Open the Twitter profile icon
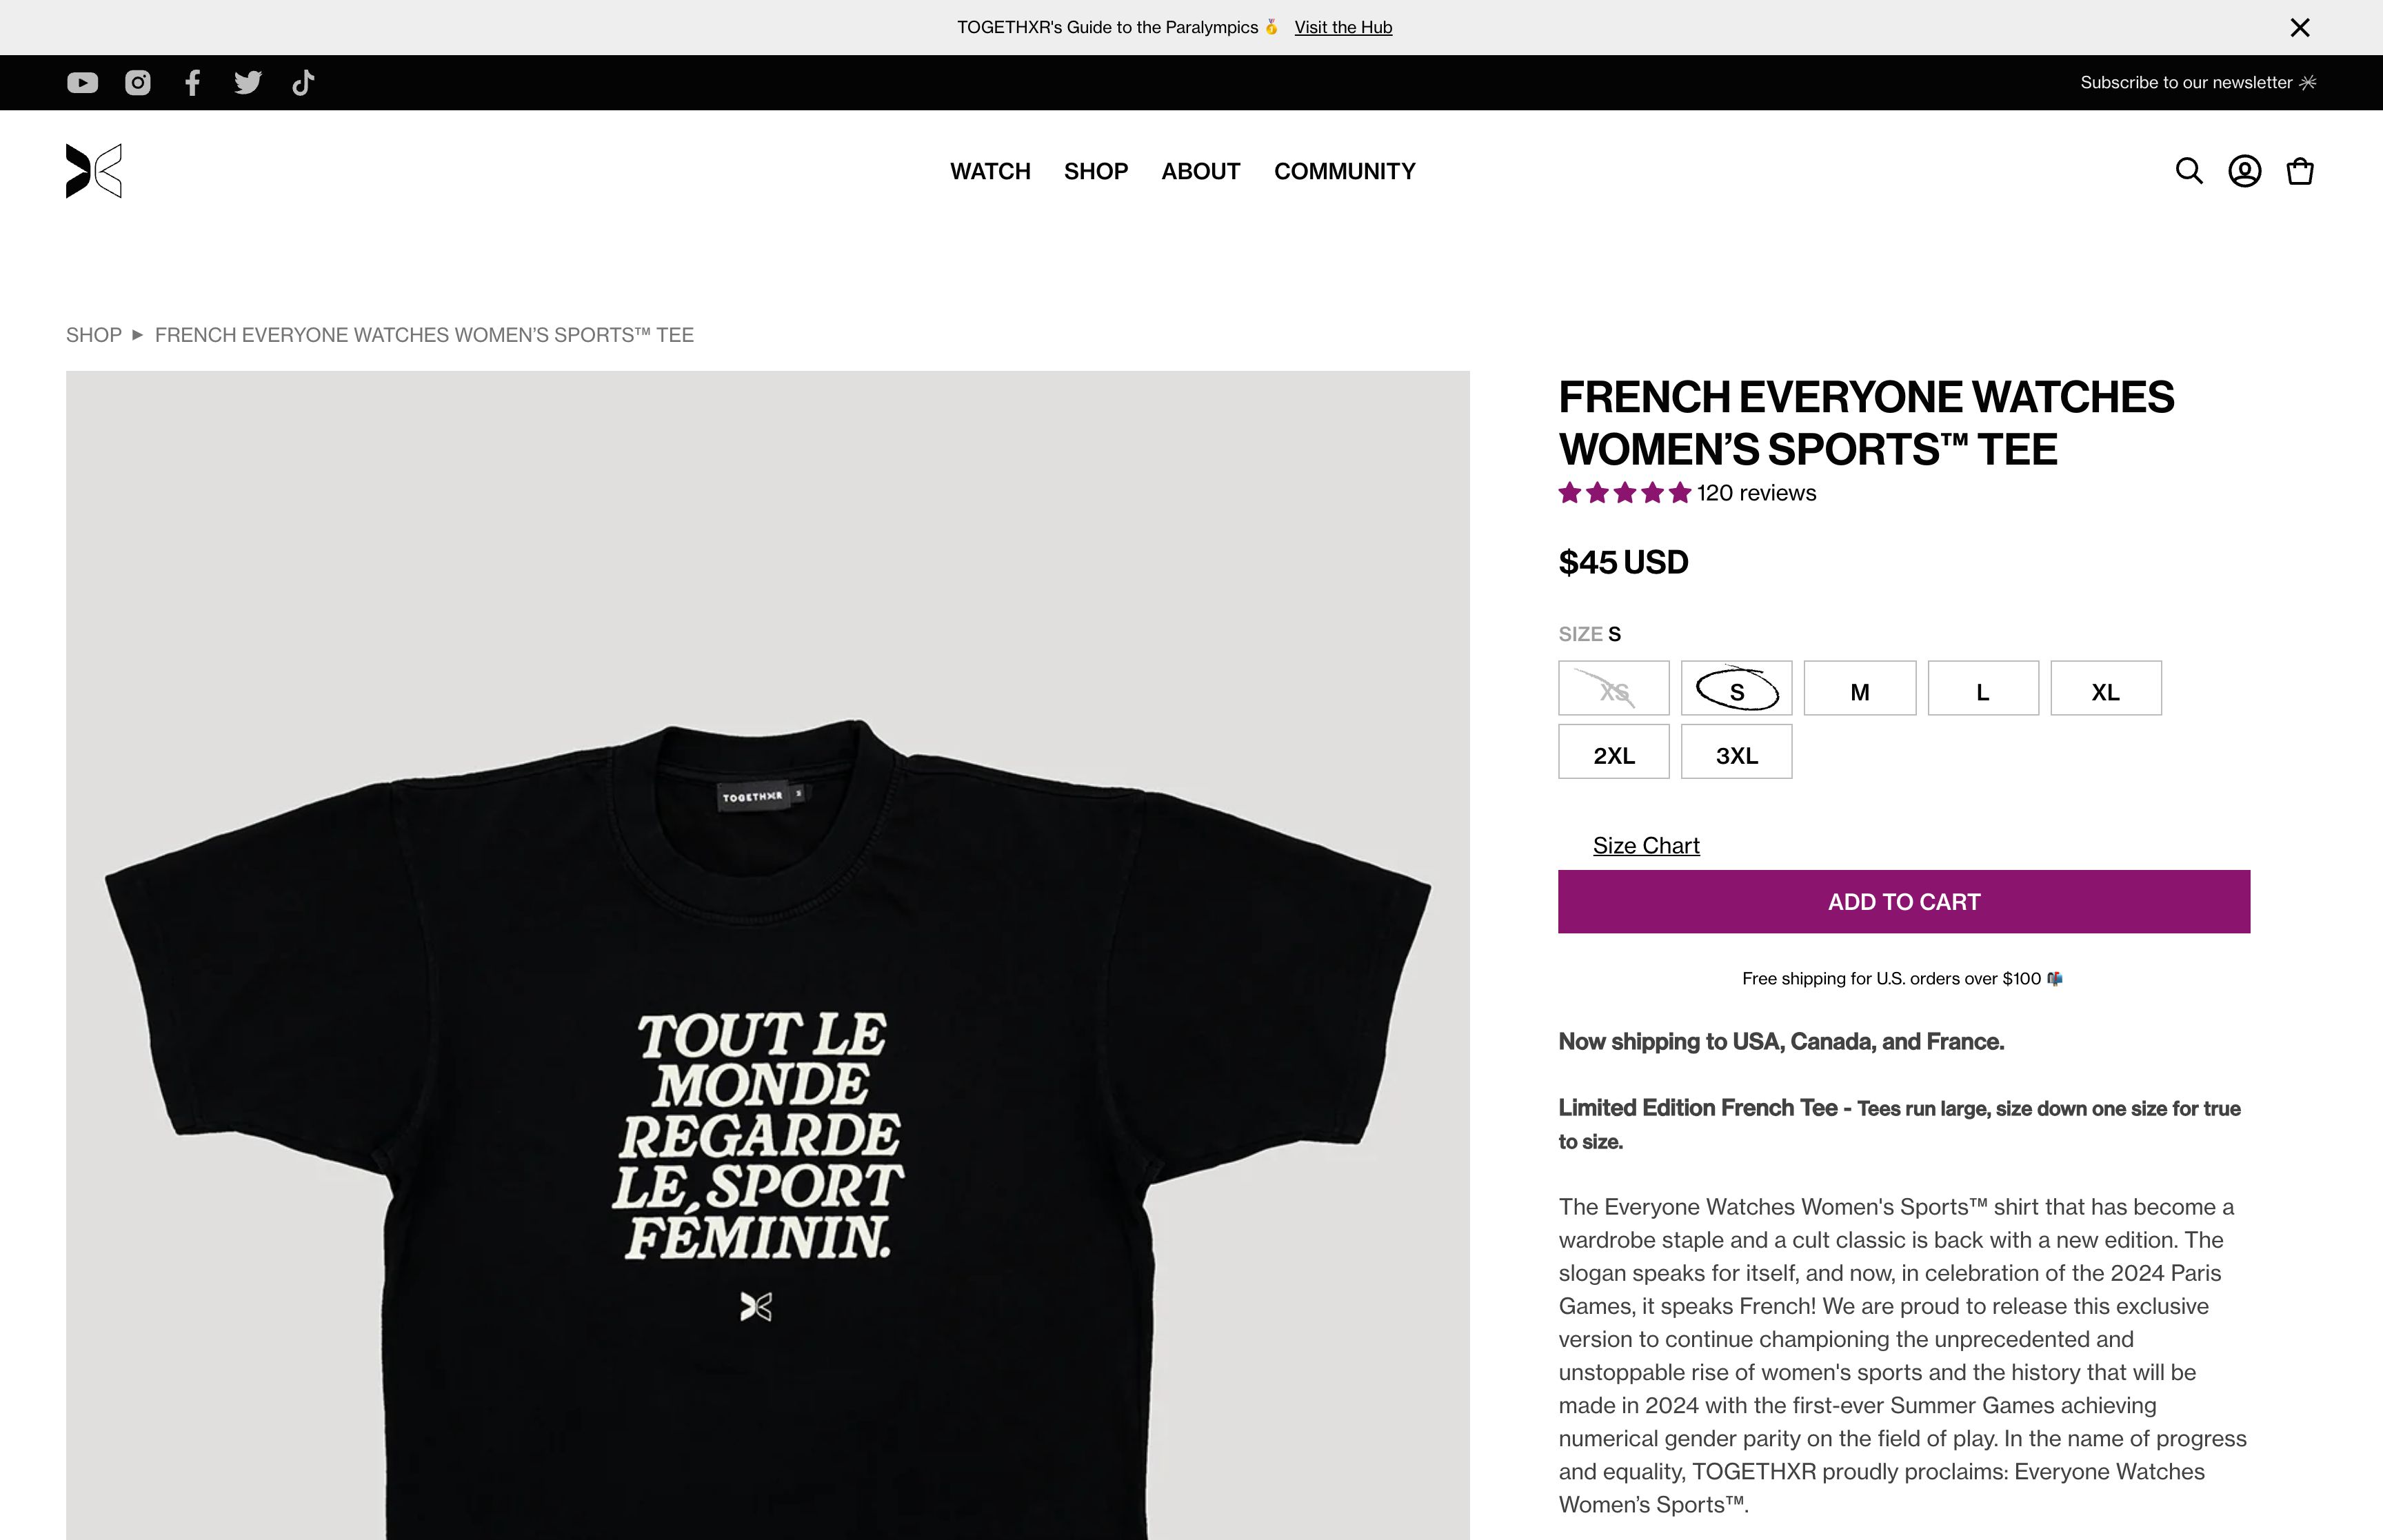The height and width of the screenshot is (1540, 2383). [248, 83]
